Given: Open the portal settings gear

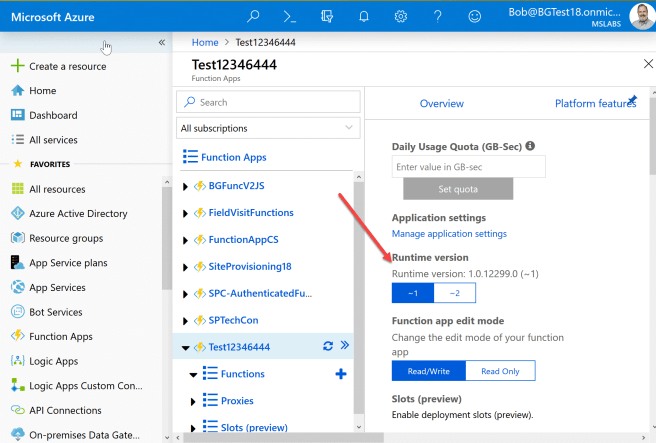Looking at the screenshot, I should point(401,16).
